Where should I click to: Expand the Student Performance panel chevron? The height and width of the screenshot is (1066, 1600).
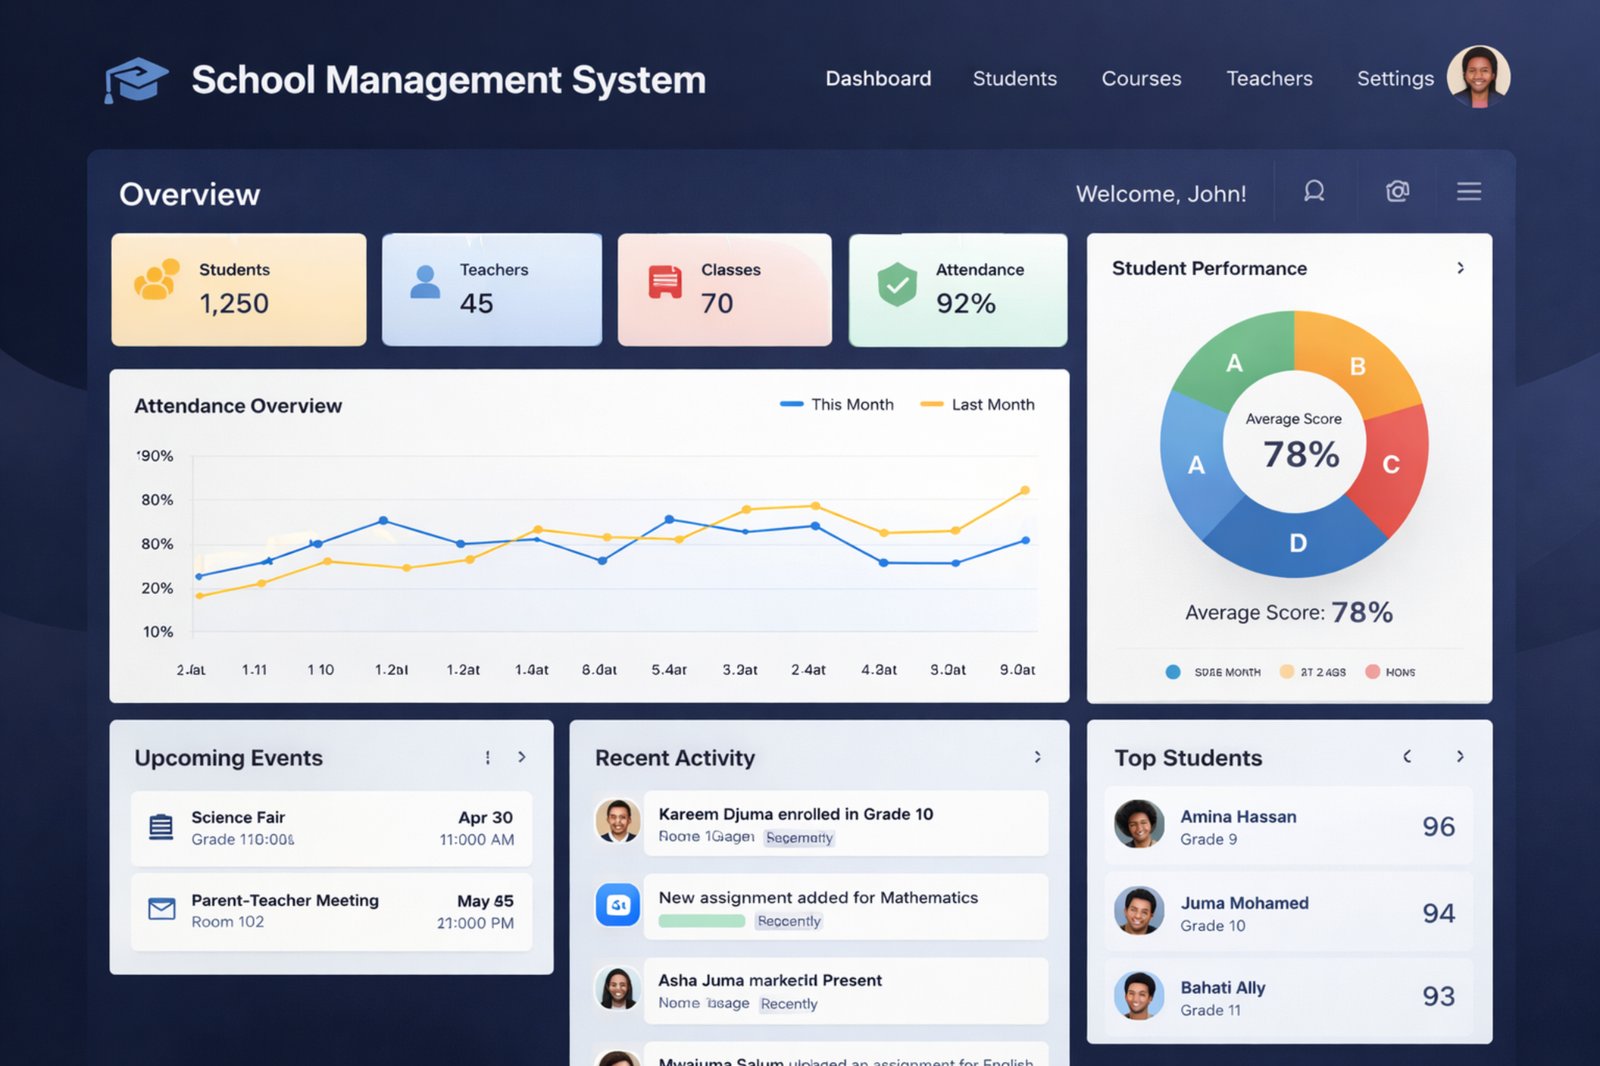[x=1461, y=268]
